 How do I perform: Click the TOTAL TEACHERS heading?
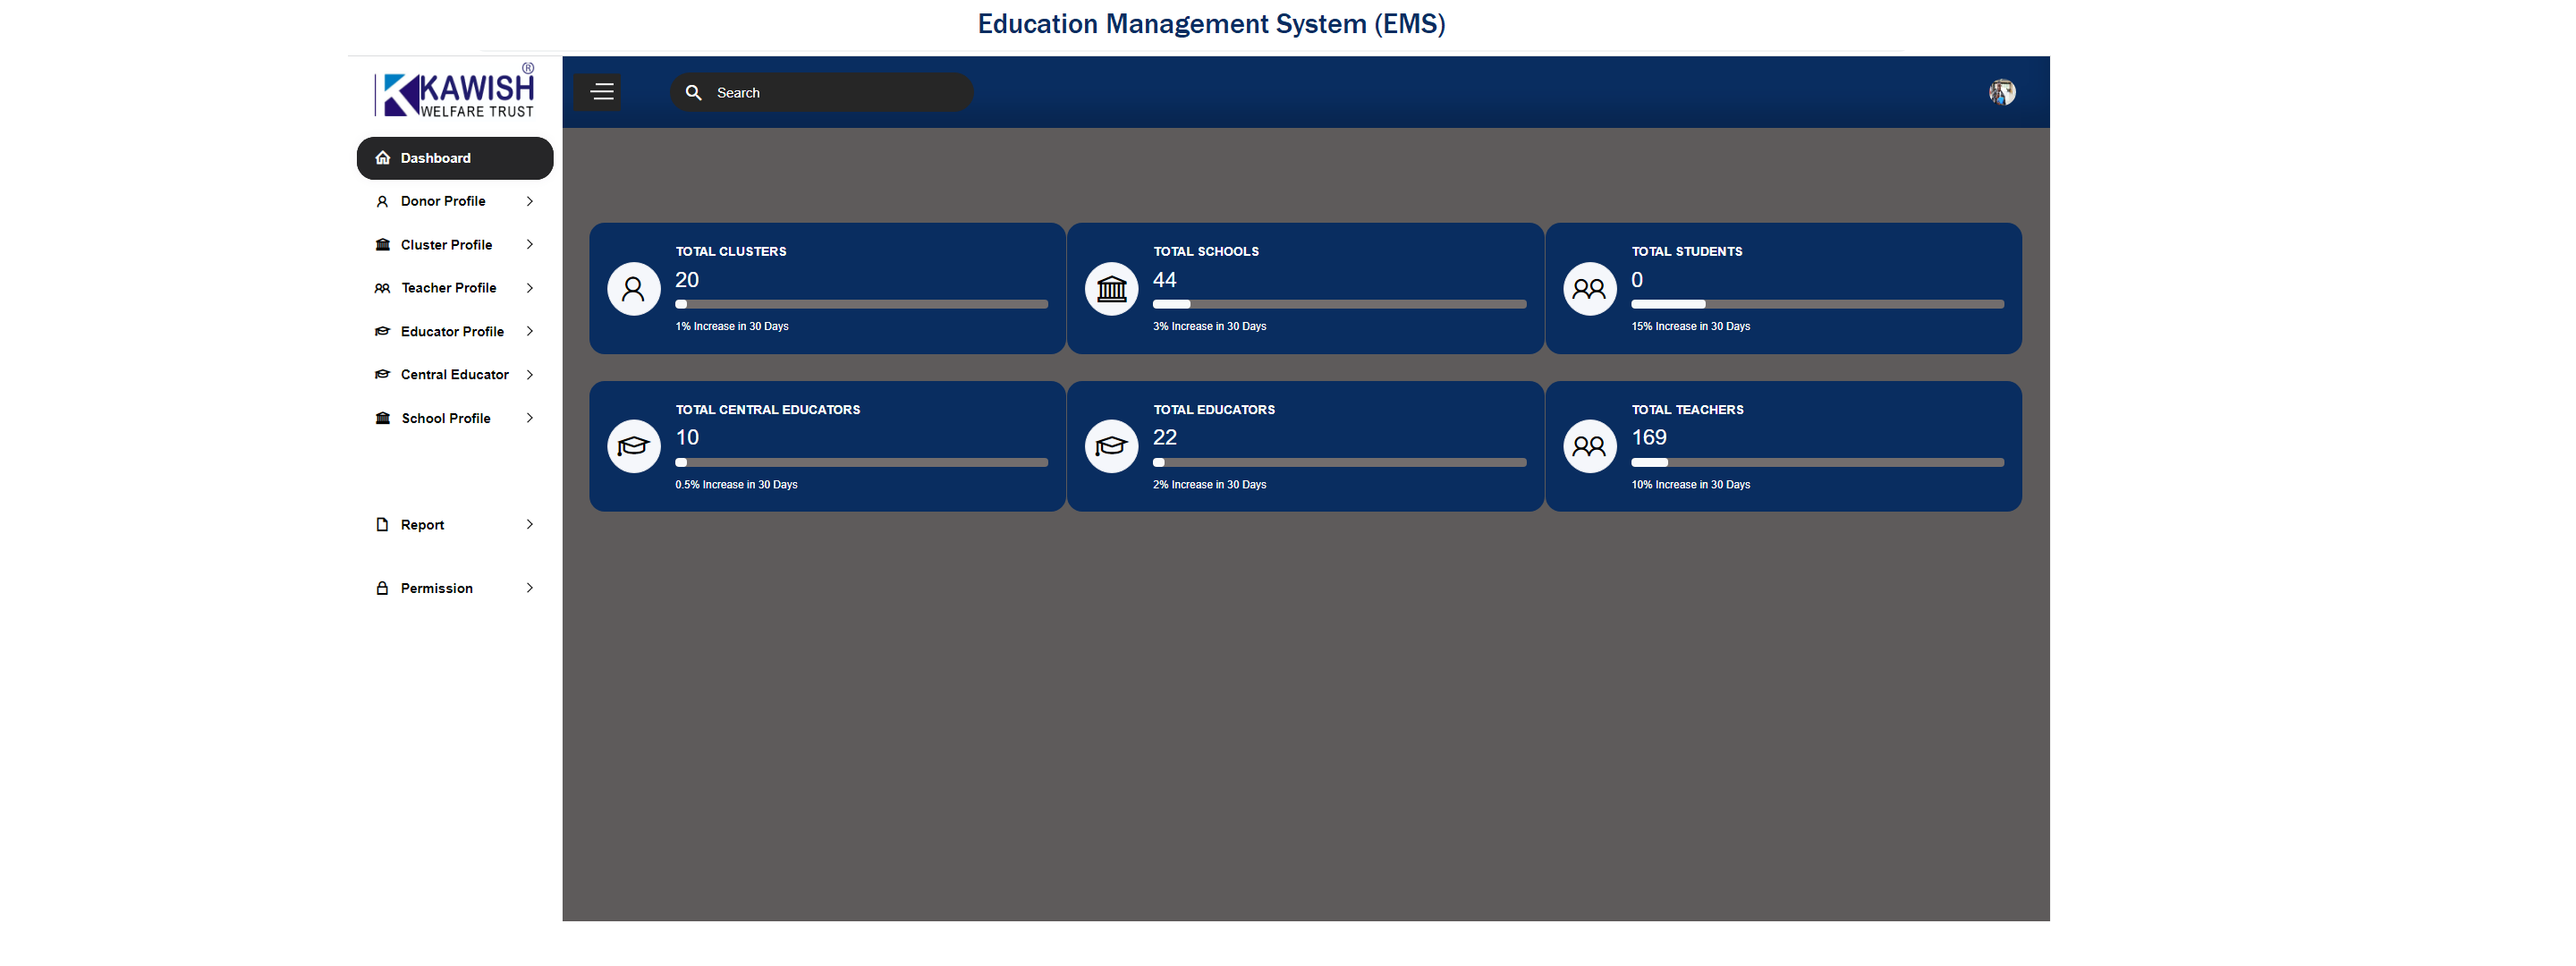pos(1687,410)
